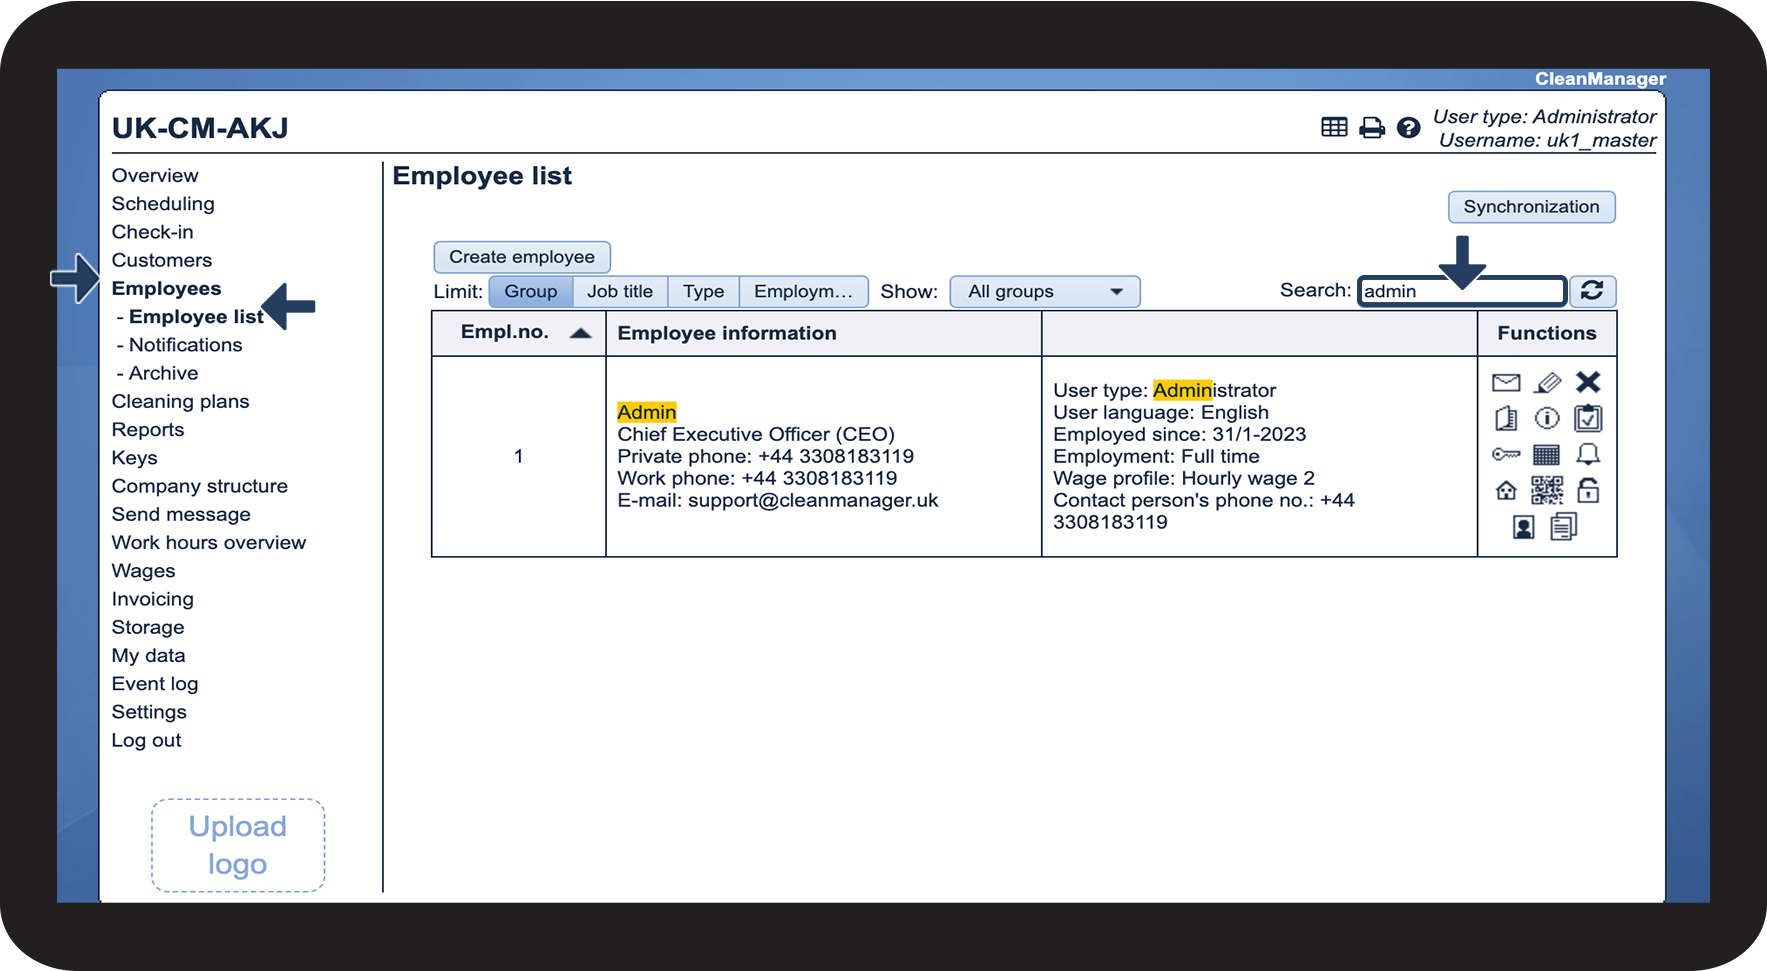Click the Create employee button
This screenshot has height=971, width=1767.
pyautogui.click(x=522, y=257)
